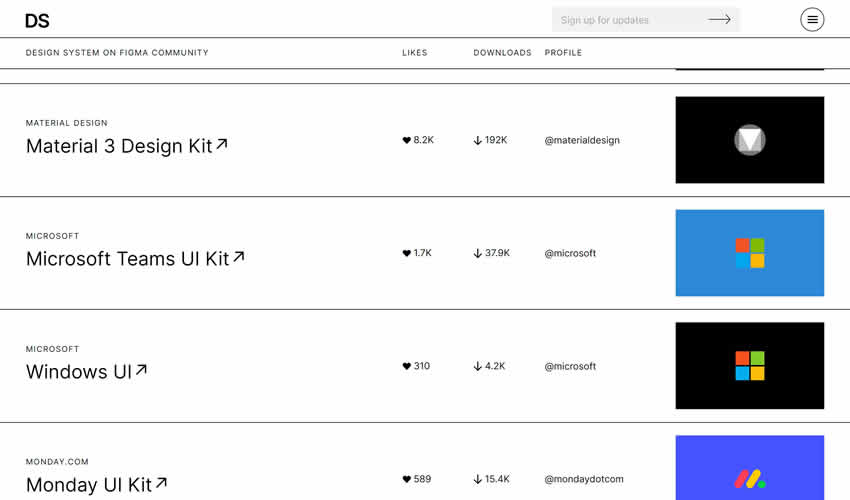
Task: Click the download arrow beside 37.9K
Action: tap(478, 254)
